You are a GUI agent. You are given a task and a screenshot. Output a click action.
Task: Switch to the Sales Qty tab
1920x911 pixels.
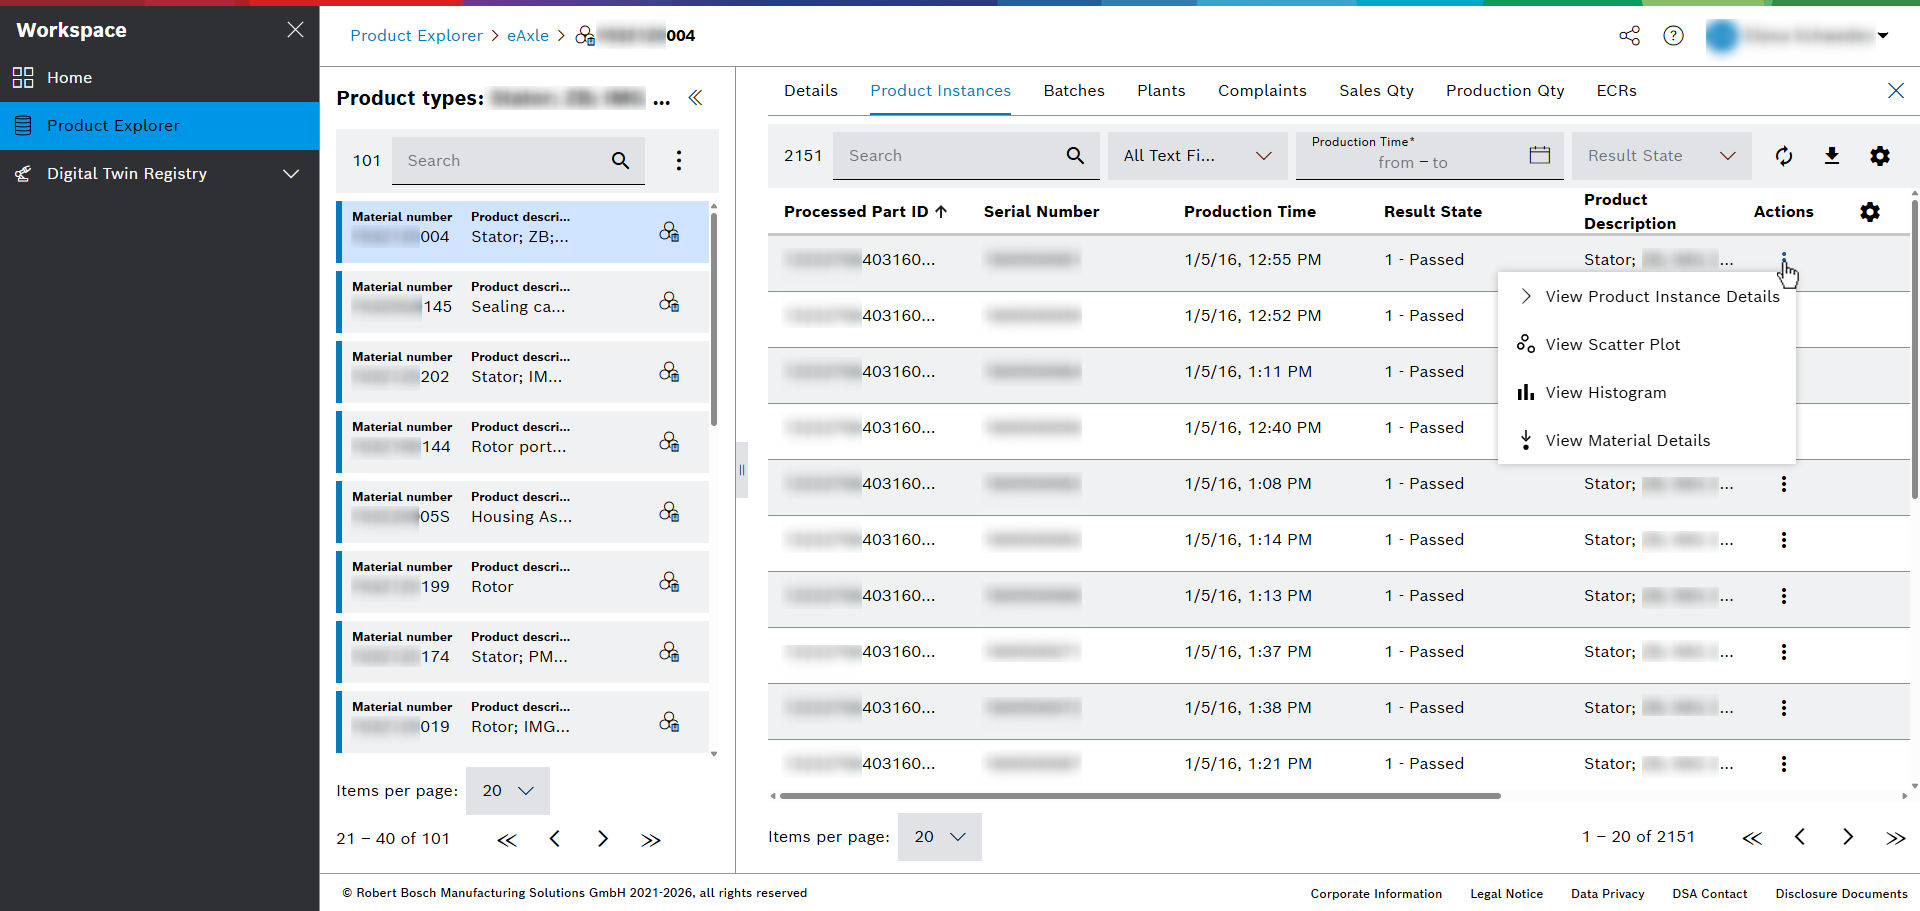pyautogui.click(x=1376, y=91)
